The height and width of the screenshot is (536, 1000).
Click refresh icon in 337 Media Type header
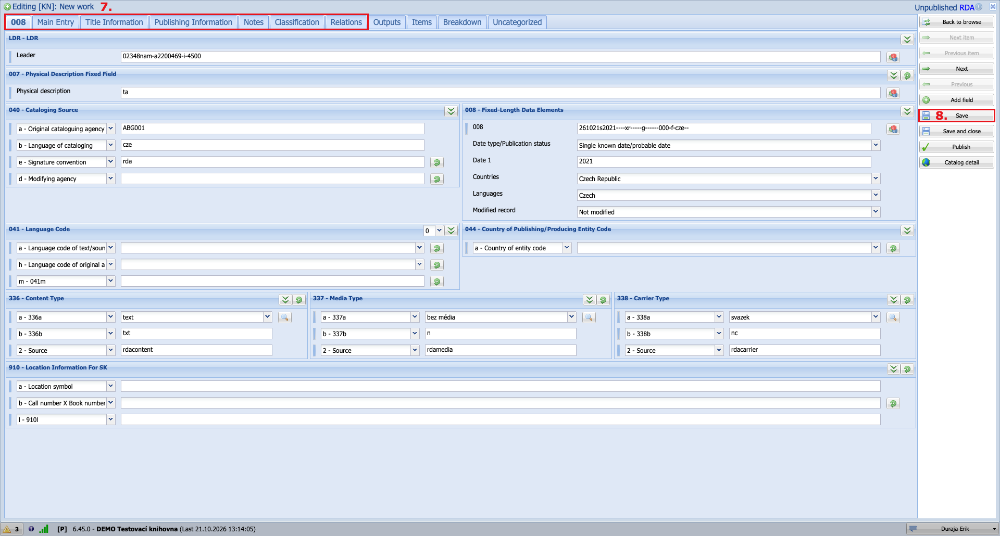click(x=603, y=299)
